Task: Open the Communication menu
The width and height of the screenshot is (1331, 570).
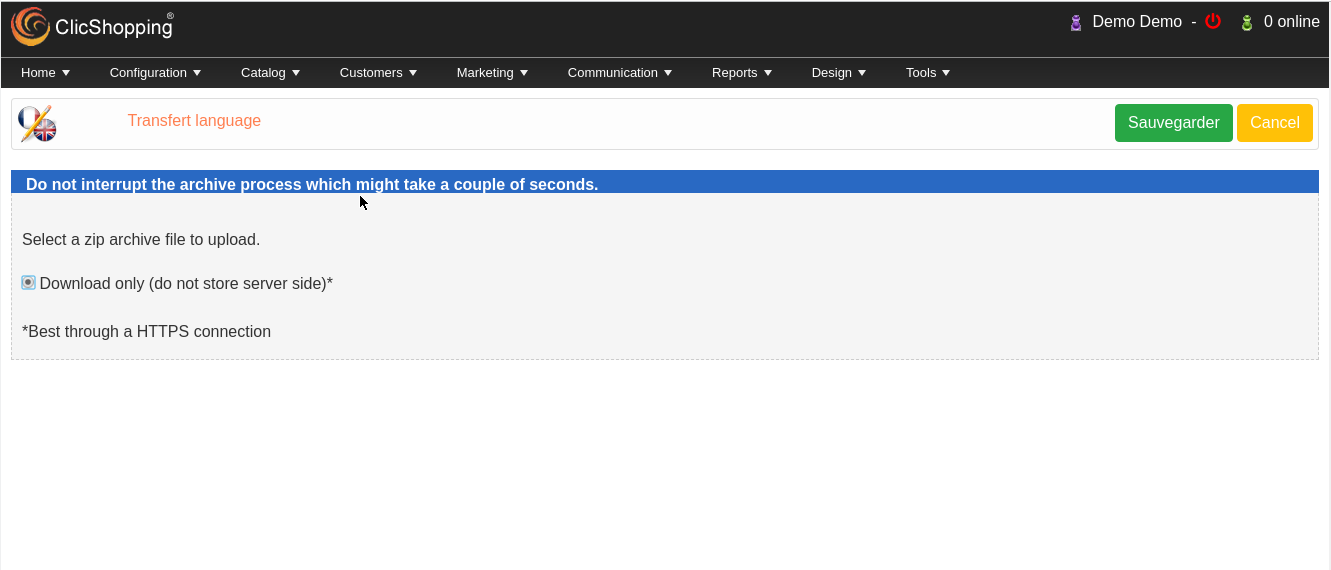Action: [x=620, y=73]
